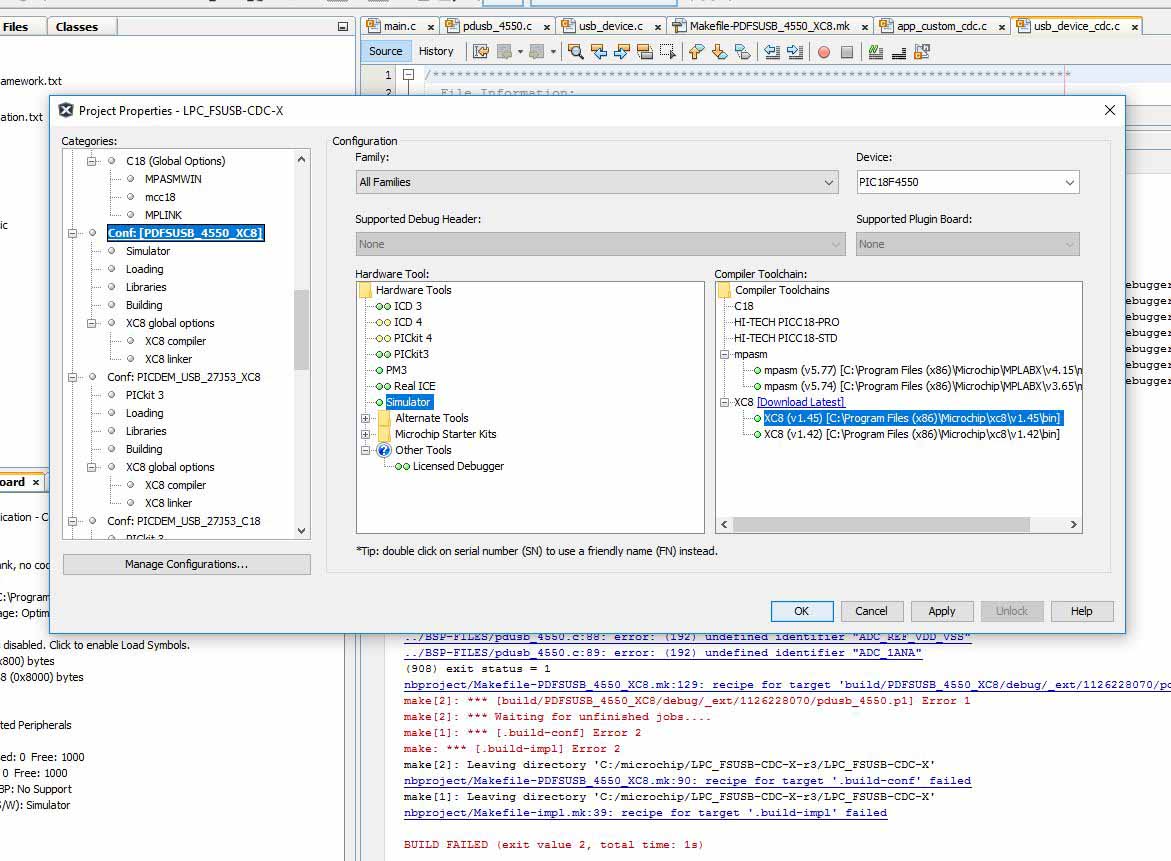Open the Family dropdown showing All Families
Viewport: 1171px width, 861px height.
pyautogui.click(x=597, y=182)
